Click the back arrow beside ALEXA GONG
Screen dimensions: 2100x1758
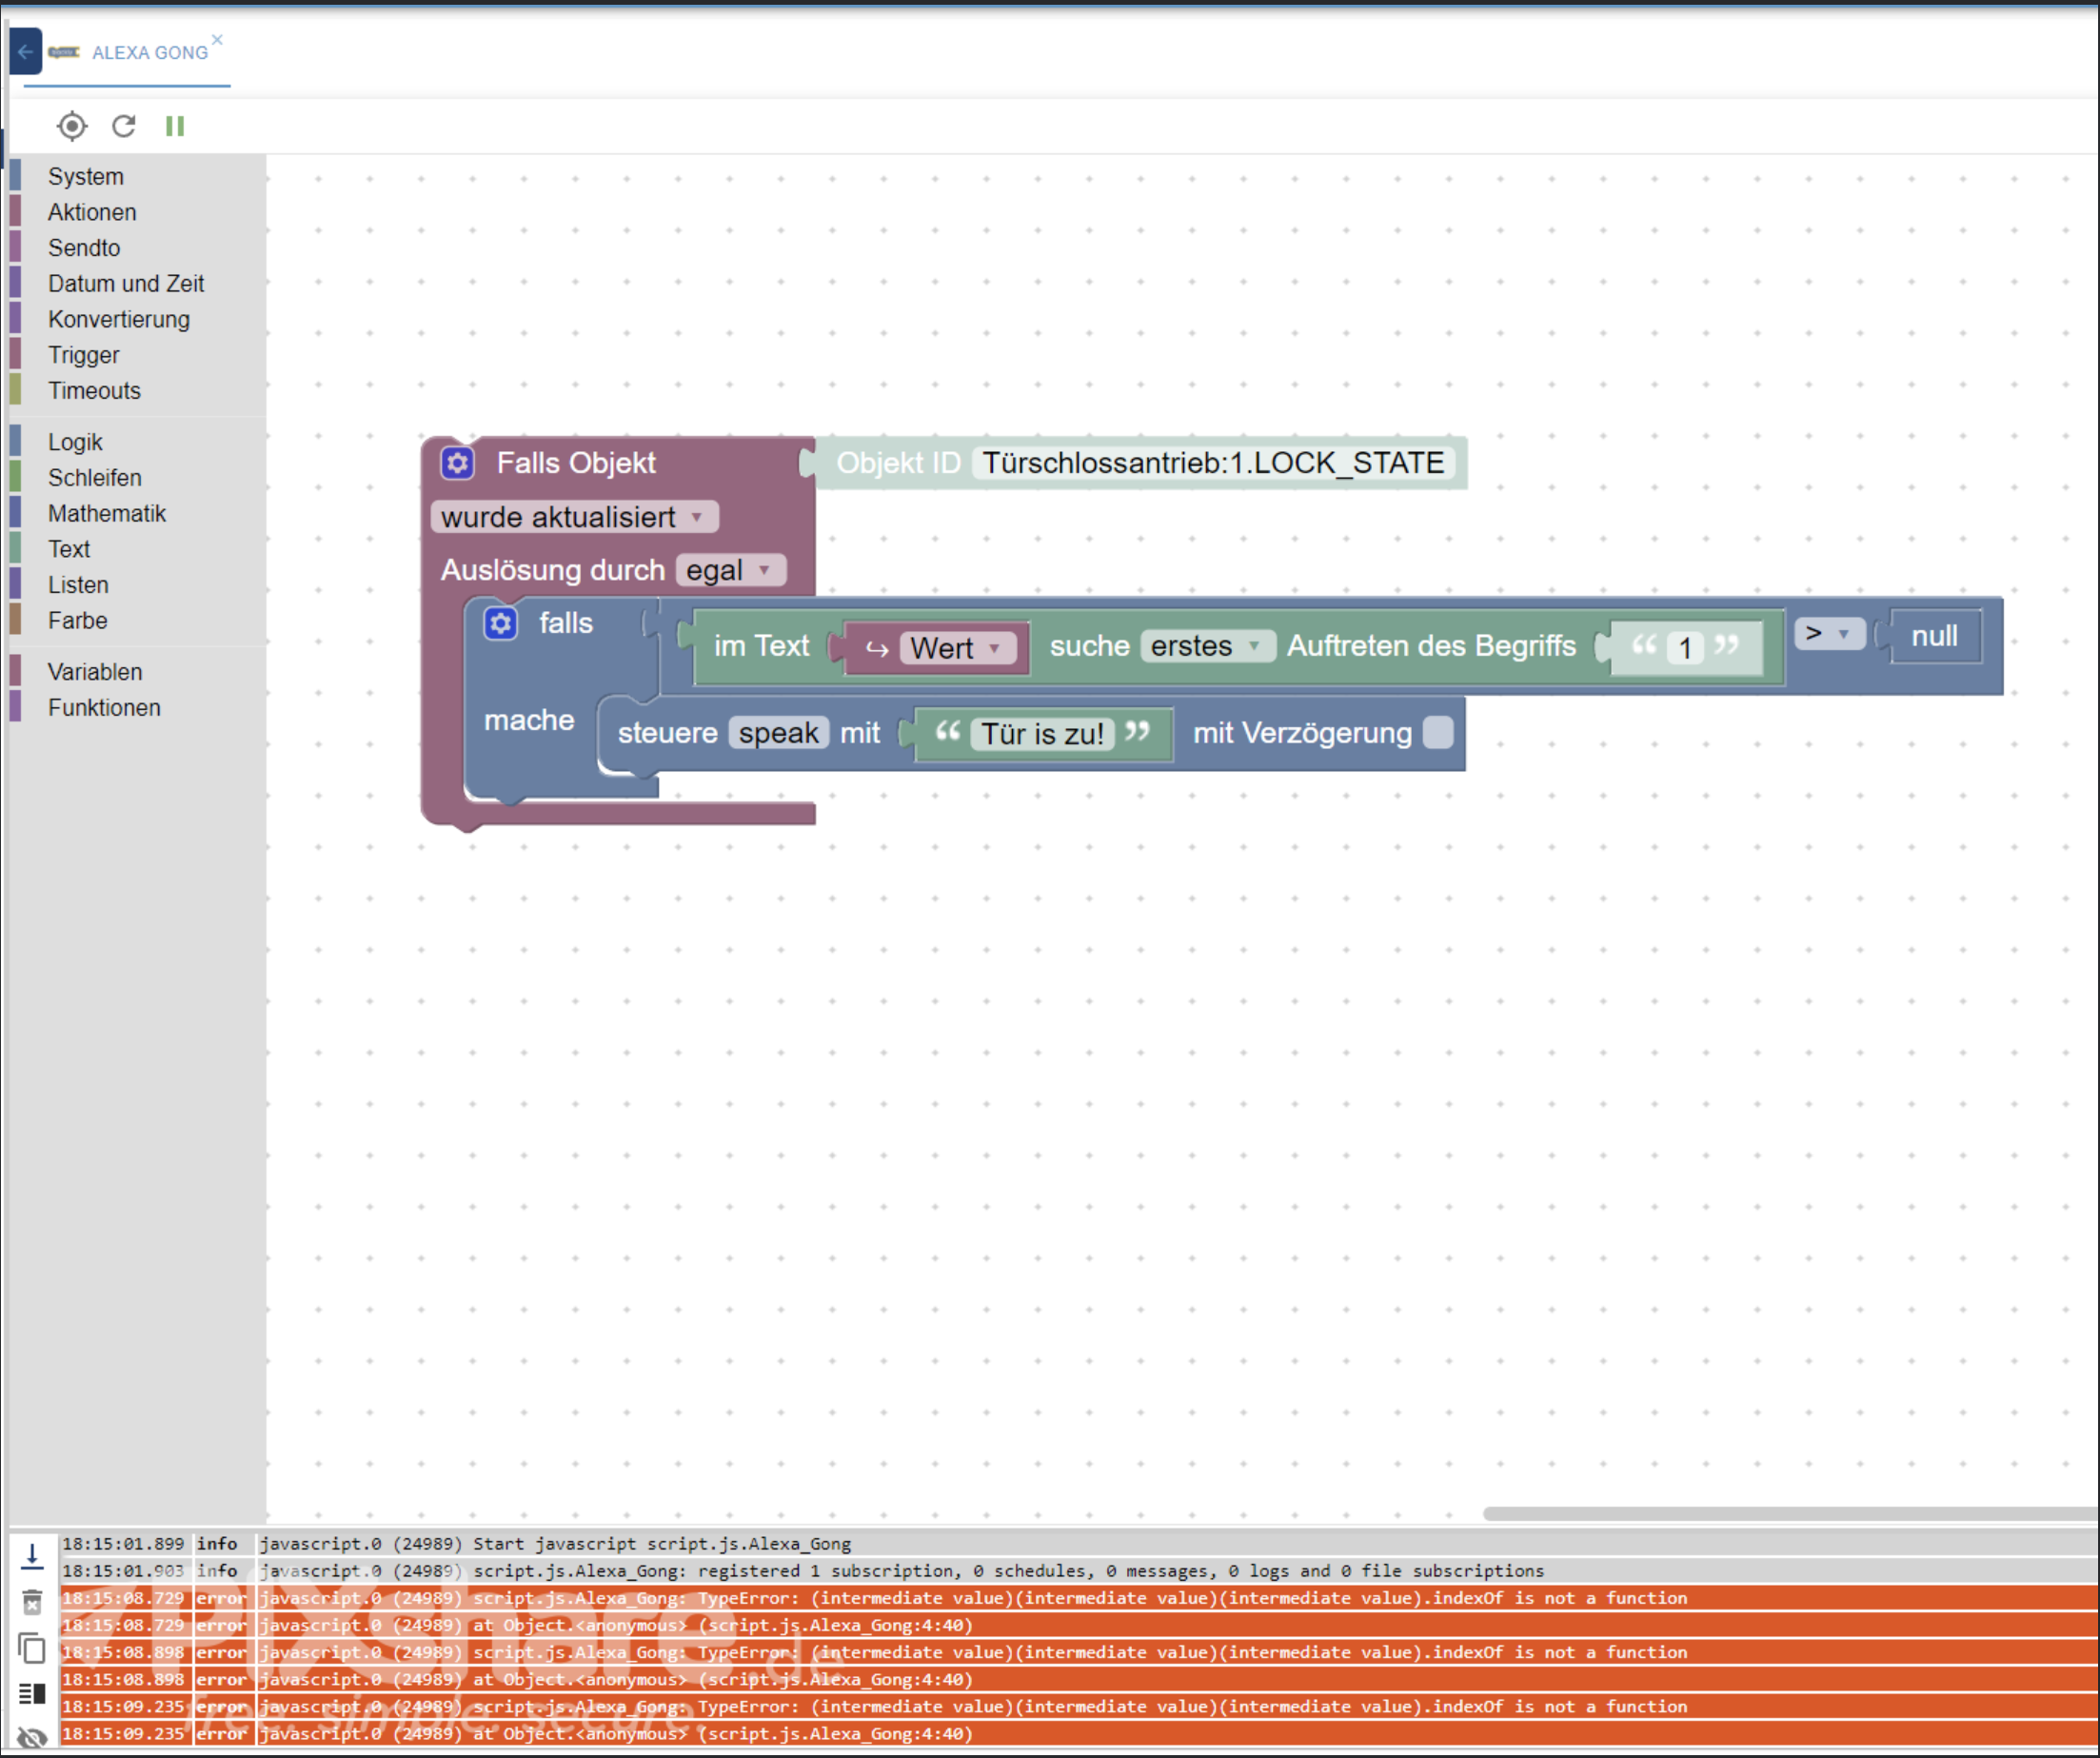point(25,52)
